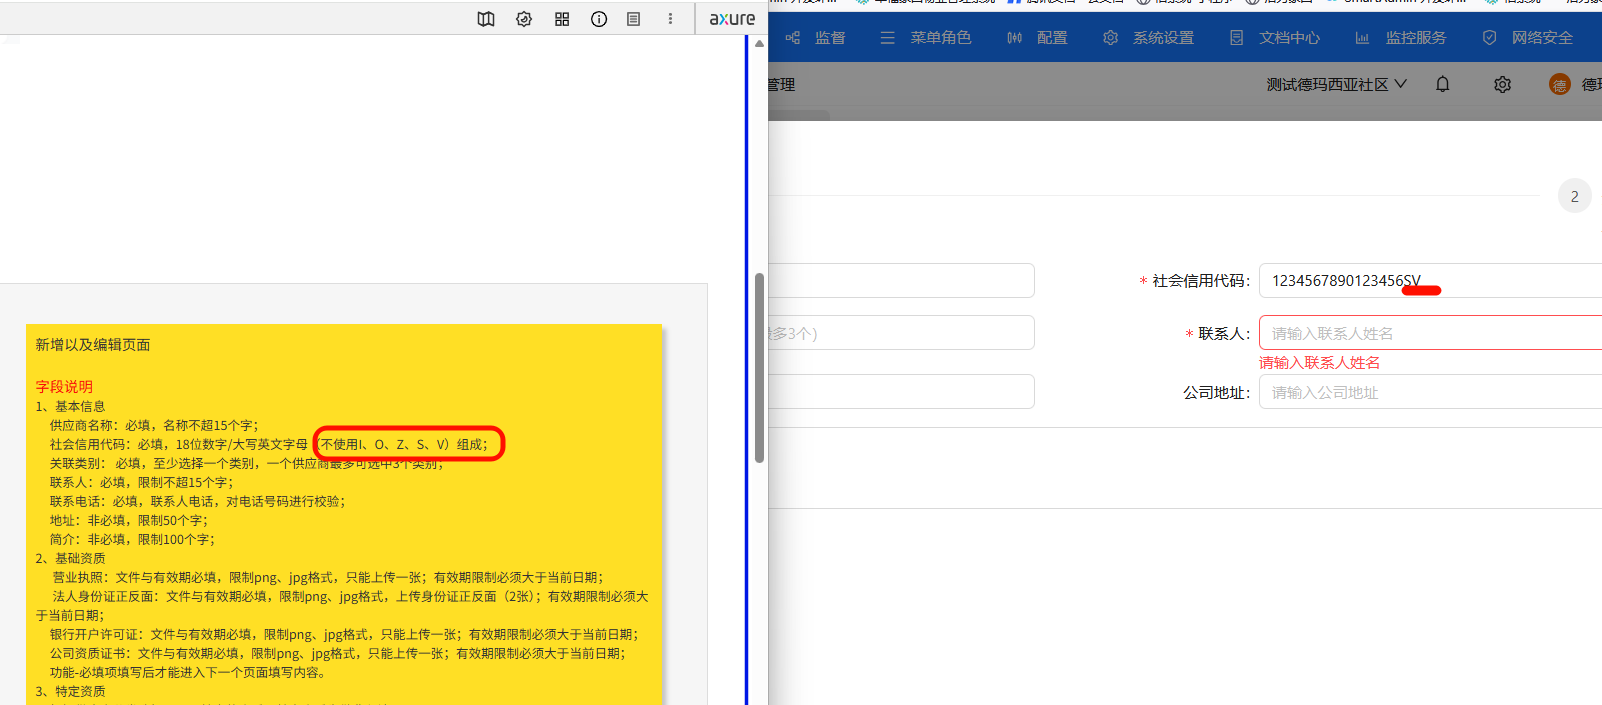Click the 管理 breadcrumb text in header
The height and width of the screenshot is (705, 1602).
[782, 85]
